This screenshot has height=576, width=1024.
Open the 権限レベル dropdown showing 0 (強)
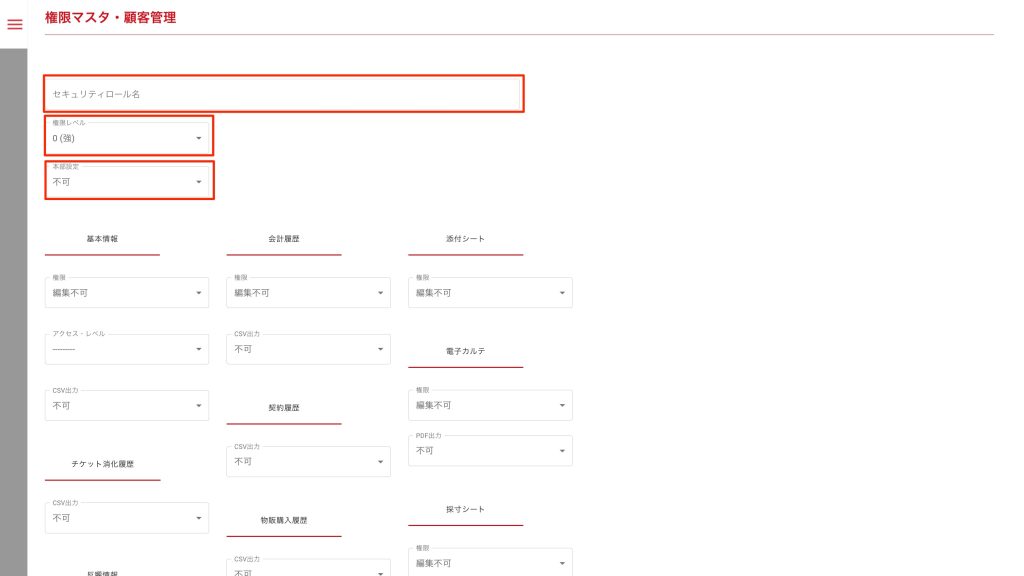click(128, 137)
